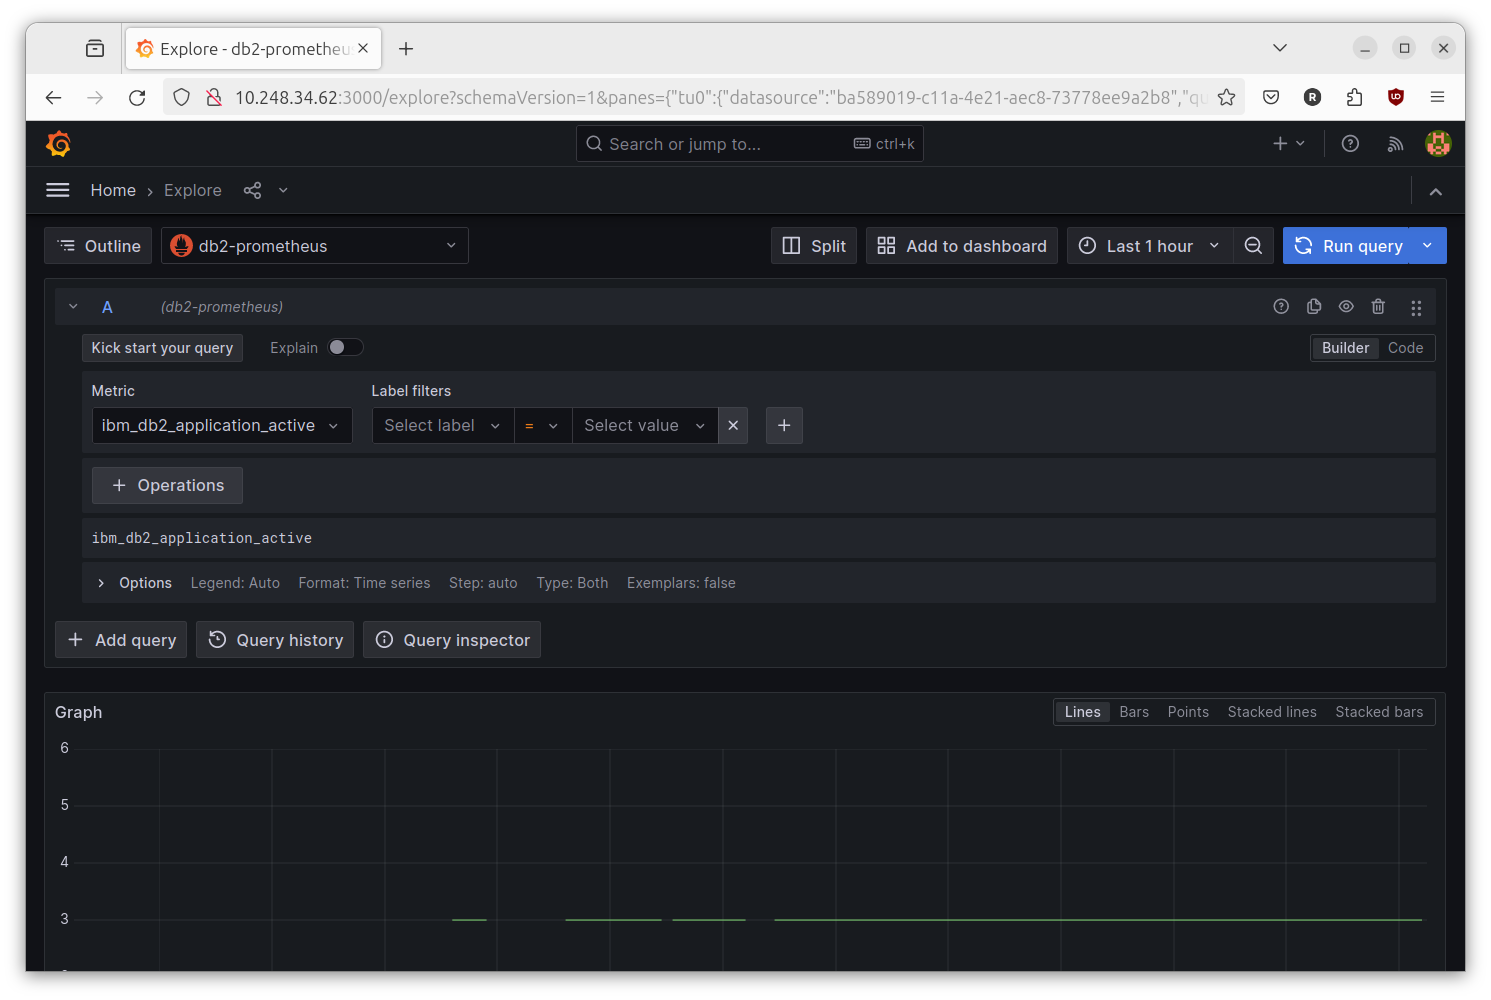
Task: Open the Select value dropdown
Action: click(645, 425)
